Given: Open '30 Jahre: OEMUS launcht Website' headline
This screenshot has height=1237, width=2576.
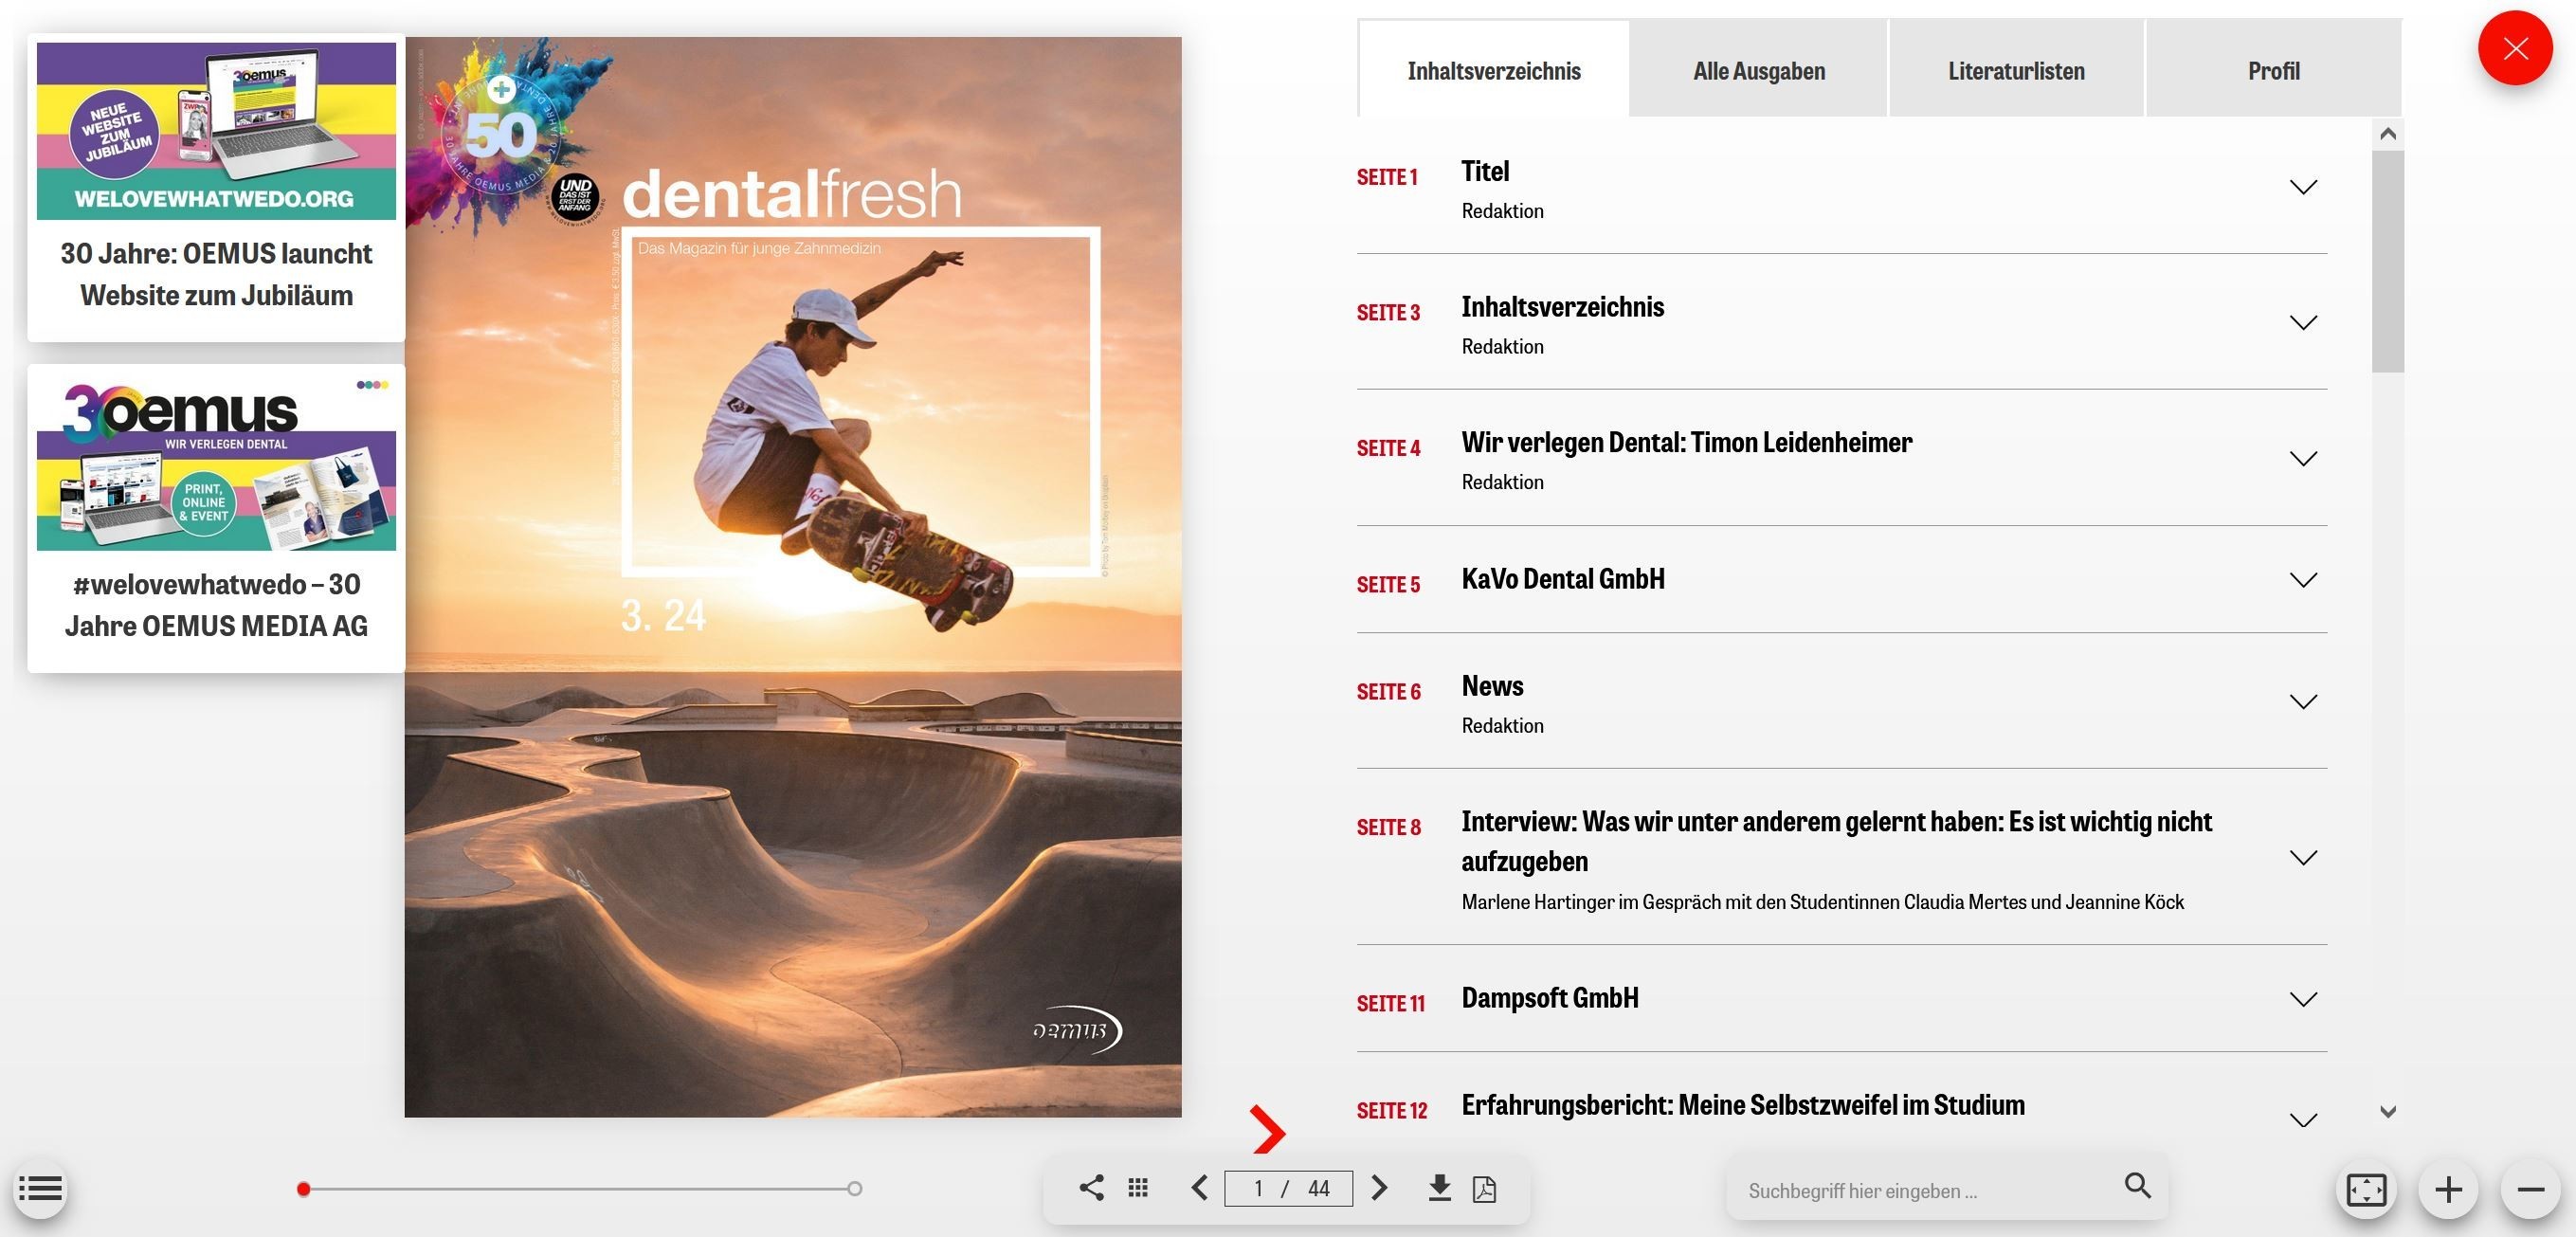Looking at the screenshot, I should [x=216, y=274].
